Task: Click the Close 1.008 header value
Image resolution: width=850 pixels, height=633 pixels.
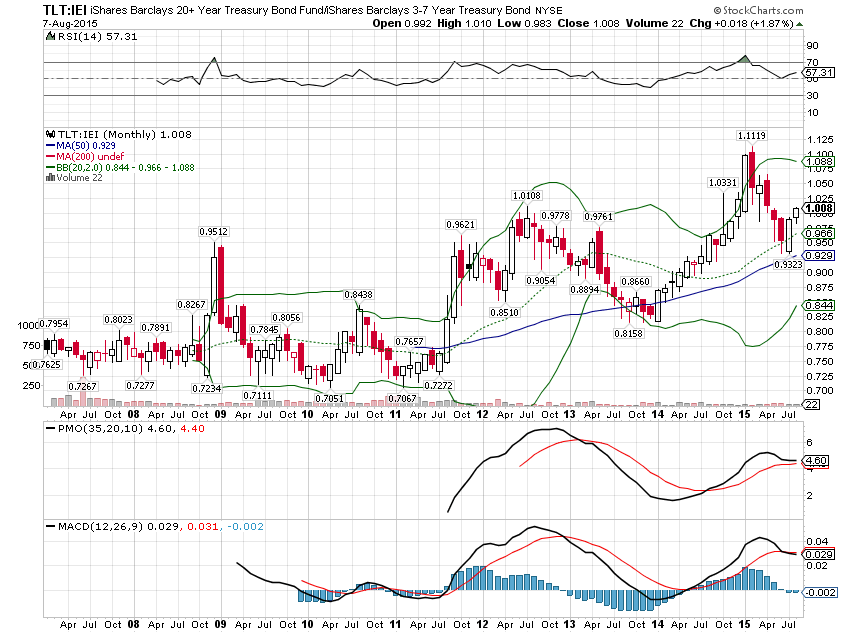Action: click(x=588, y=24)
